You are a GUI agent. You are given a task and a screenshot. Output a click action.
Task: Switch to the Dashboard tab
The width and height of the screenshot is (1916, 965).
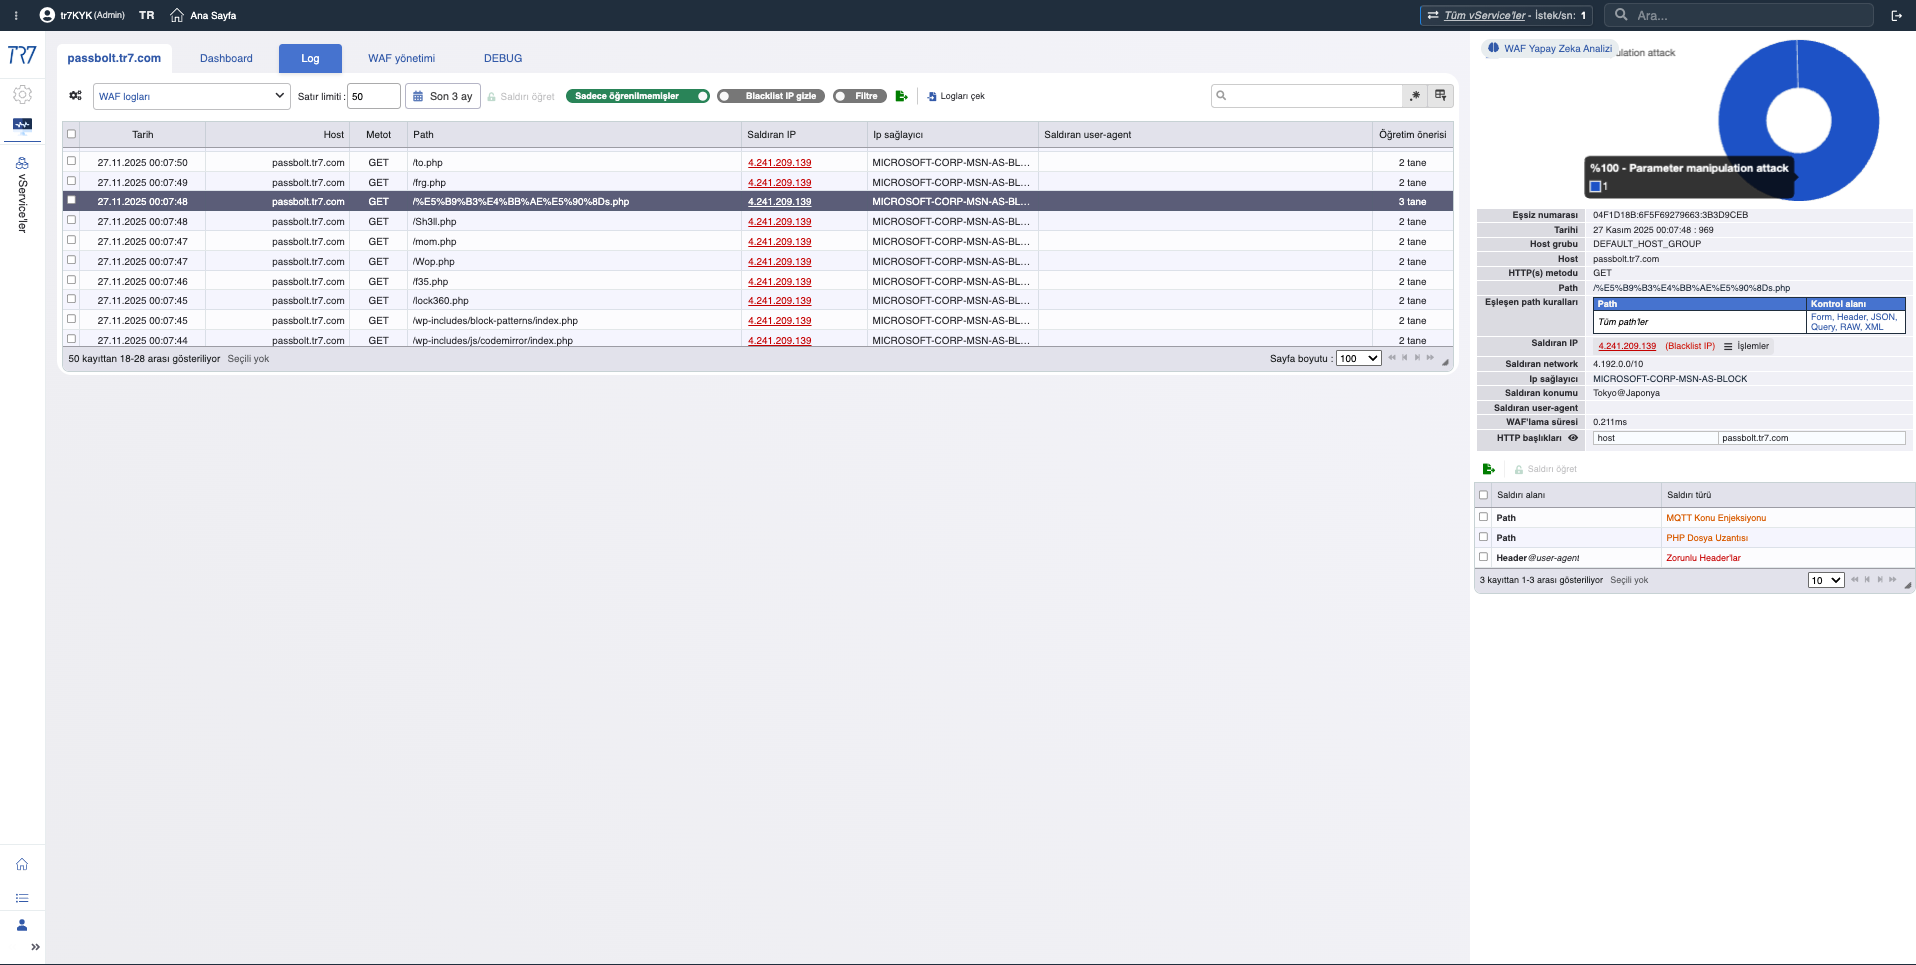[x=226, y=58]
